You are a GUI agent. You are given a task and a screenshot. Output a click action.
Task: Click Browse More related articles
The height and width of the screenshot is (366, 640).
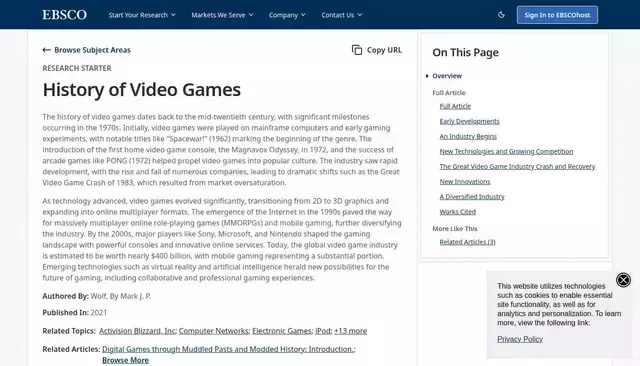(x=125, y=360)
